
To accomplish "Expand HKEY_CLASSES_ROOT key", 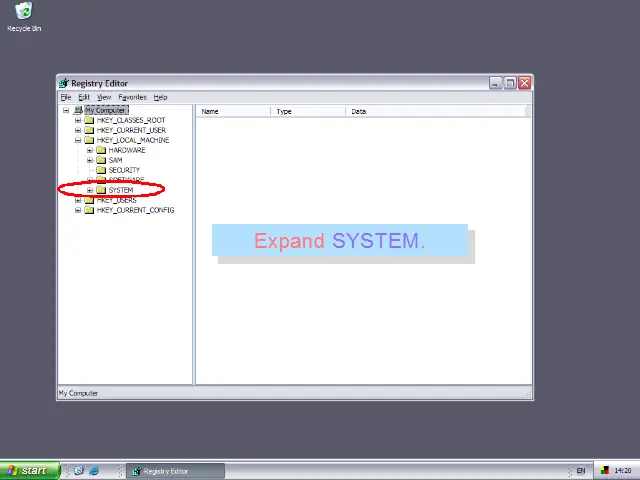I will [78, 120].
